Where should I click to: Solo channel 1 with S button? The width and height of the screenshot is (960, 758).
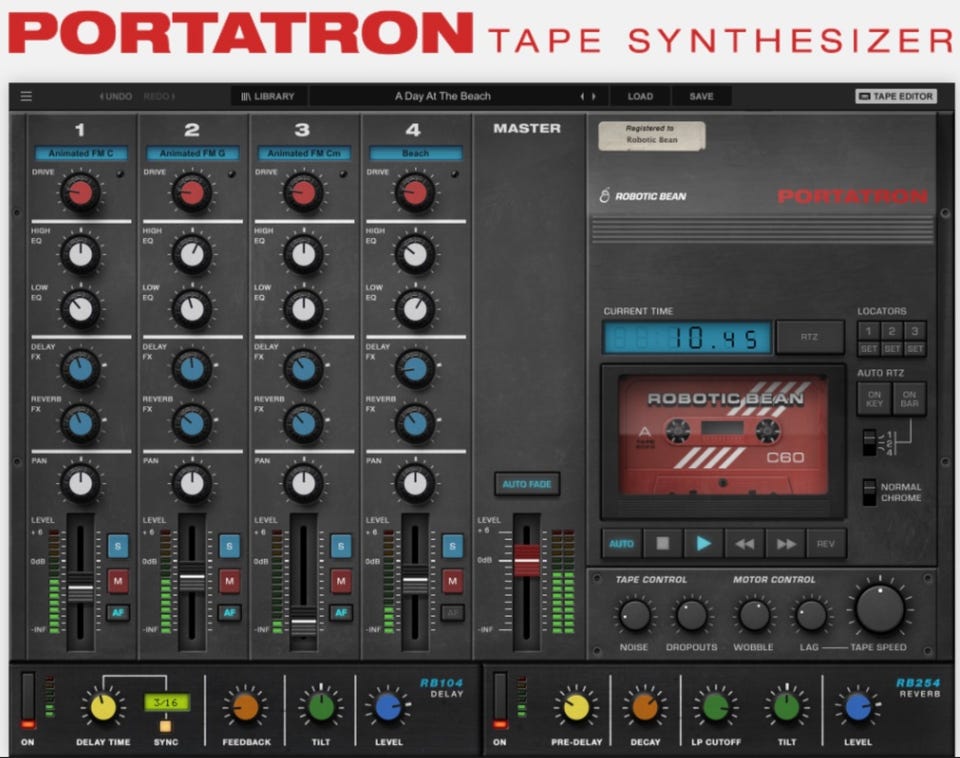point(118,545)
